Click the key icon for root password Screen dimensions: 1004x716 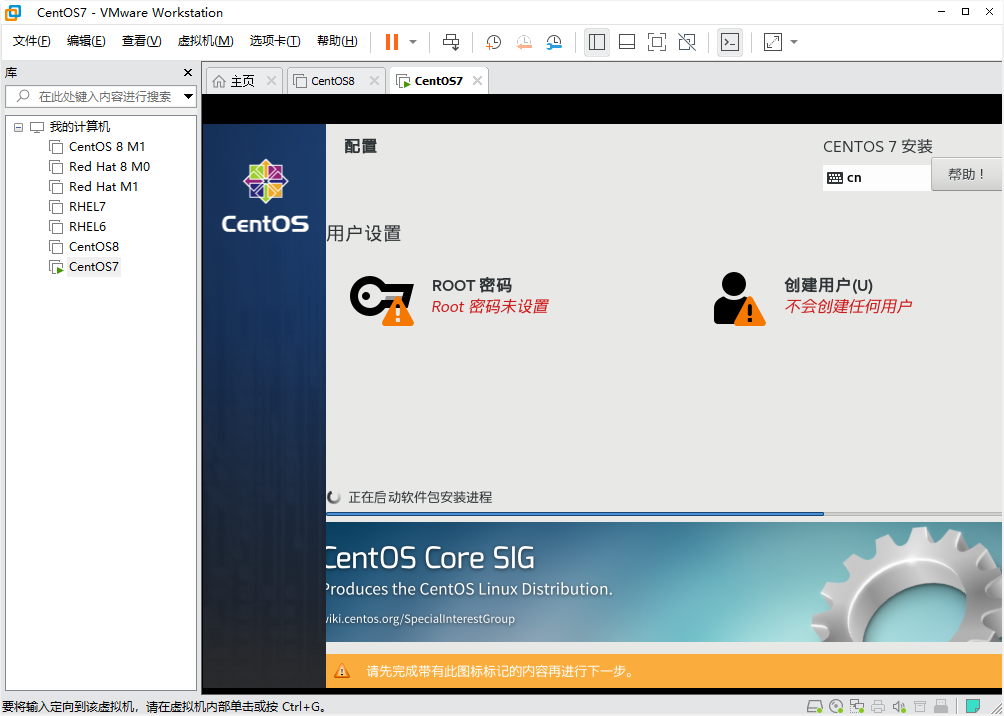pyautogui.click(x=382, y=300)
